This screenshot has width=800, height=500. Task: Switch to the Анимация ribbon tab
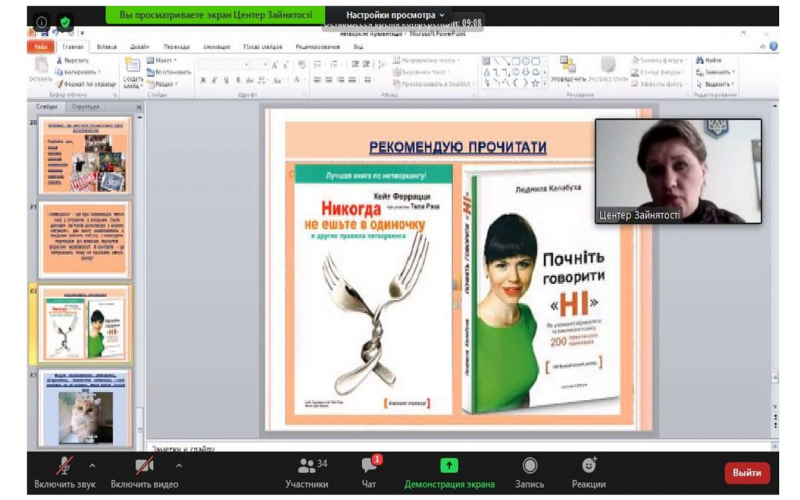[216, 47]
